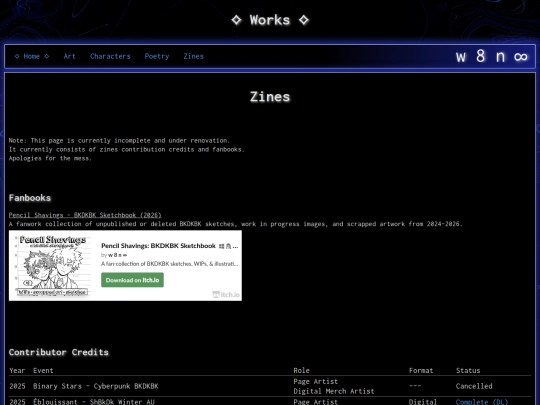Click the Status column header
Screen dimensions: 540x405
click(x=468, y=371)
